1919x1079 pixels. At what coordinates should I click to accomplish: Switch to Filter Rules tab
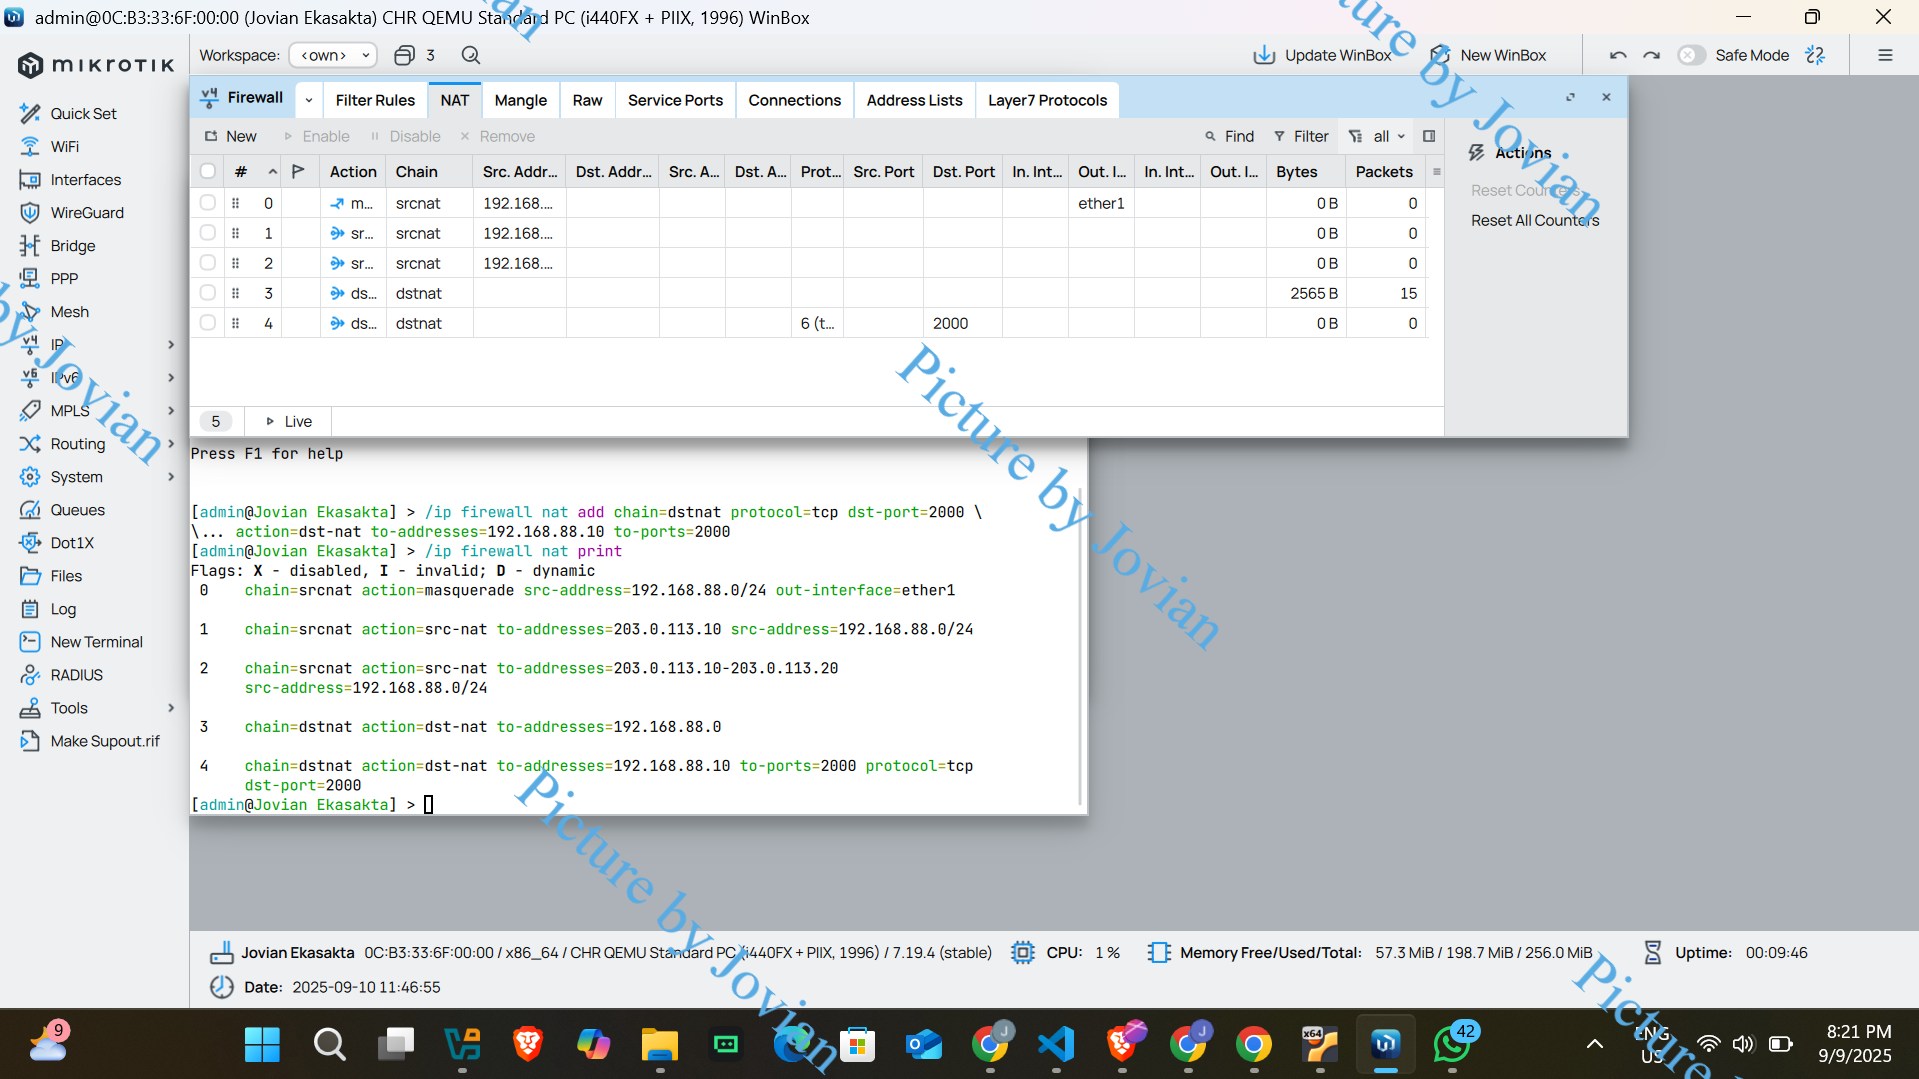coord(375,100)
